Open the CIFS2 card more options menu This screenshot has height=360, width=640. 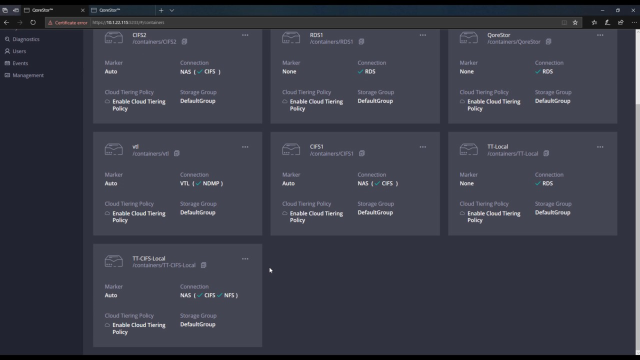pos(245,35)
